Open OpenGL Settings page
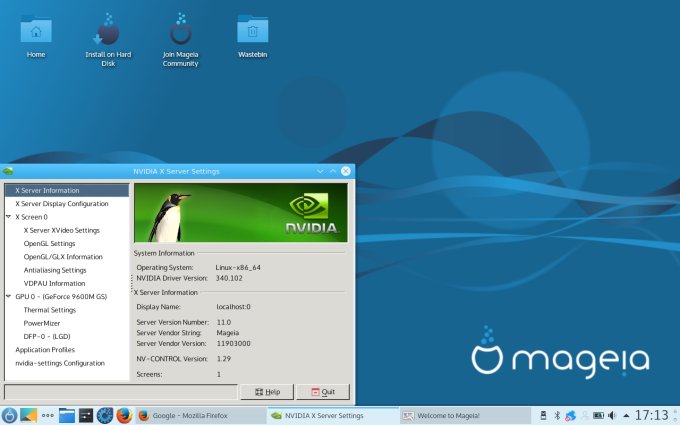Image resolution: width=680 pixels, height=425 pixels. [49, 243]
